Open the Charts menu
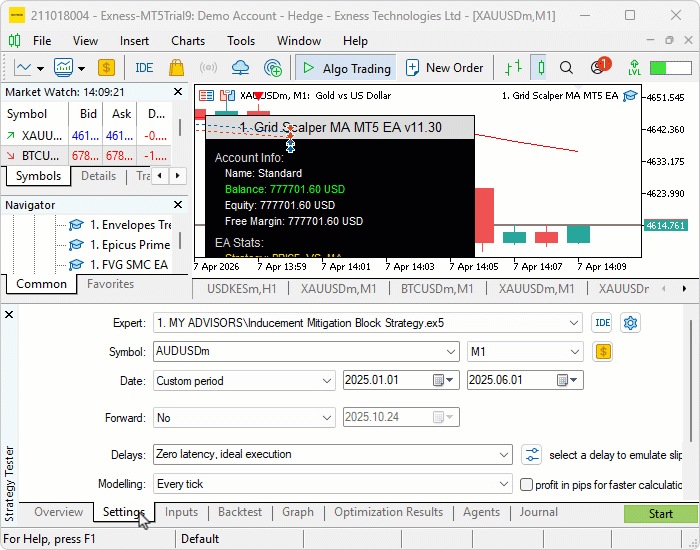Image resolution: width=700 pixels, height=550 pixels. pyautogui.click(x=188, y=41)
